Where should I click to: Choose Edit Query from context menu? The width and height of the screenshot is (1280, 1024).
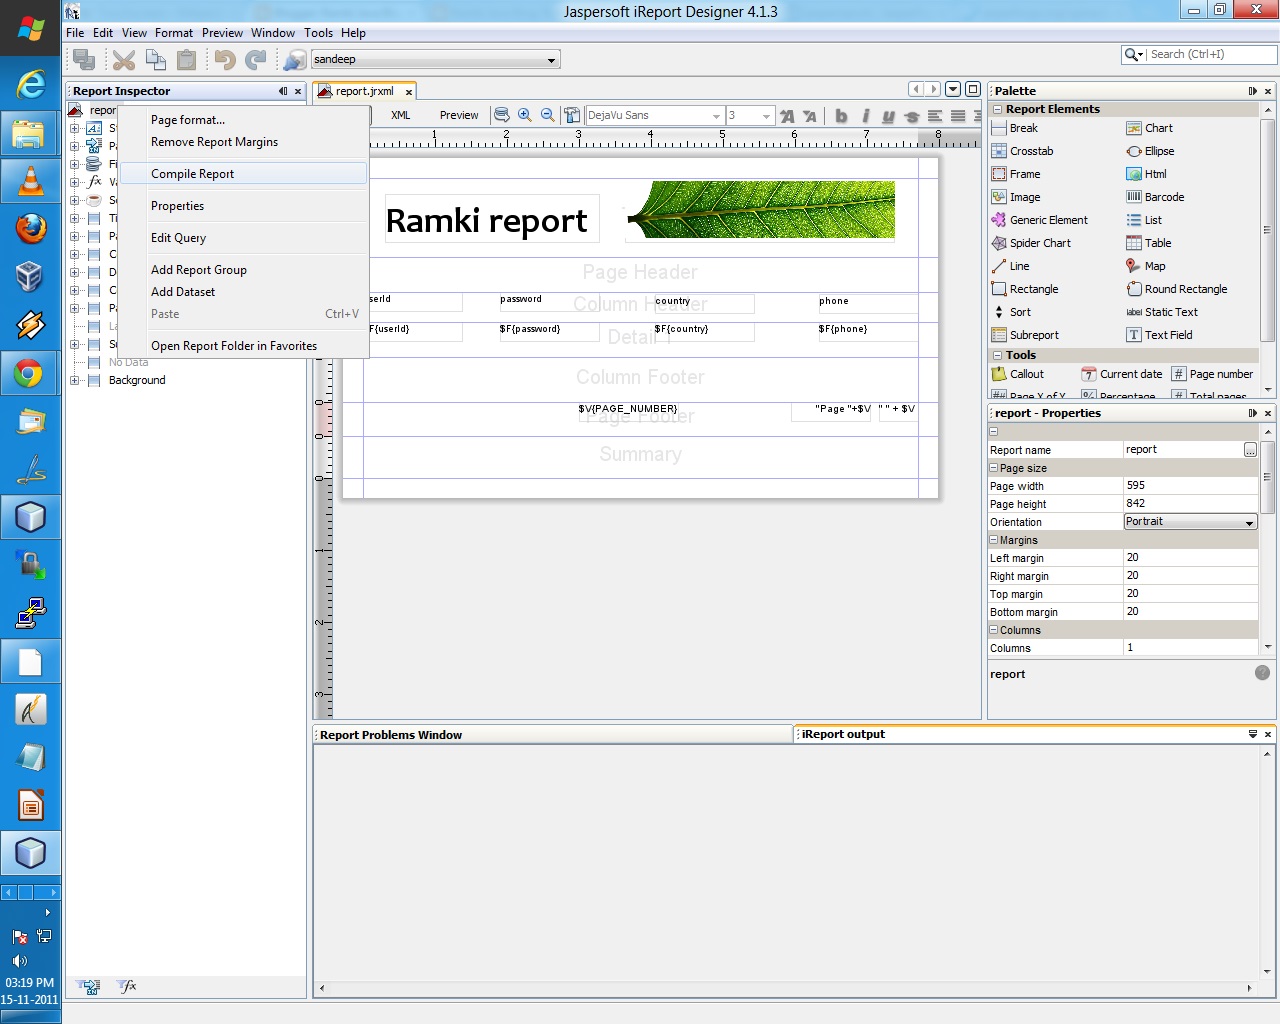243,238
